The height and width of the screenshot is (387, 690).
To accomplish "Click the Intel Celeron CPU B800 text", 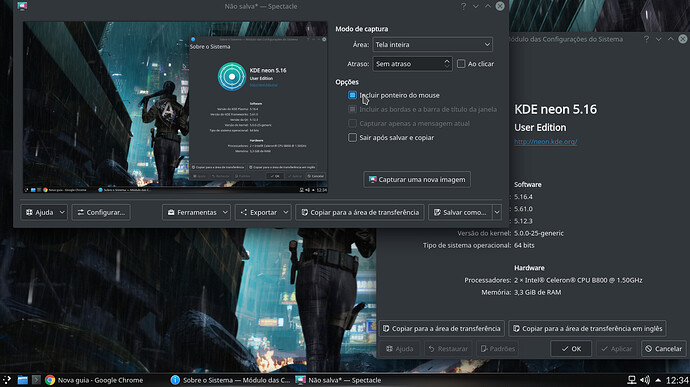I will 578,280.
